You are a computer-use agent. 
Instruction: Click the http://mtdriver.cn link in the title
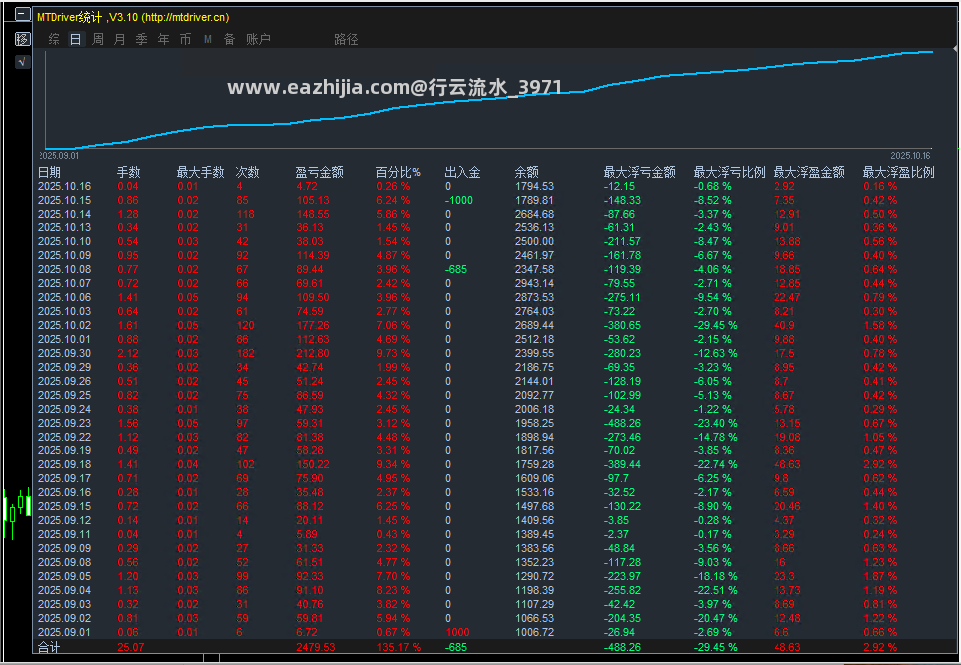pos(184,17)
